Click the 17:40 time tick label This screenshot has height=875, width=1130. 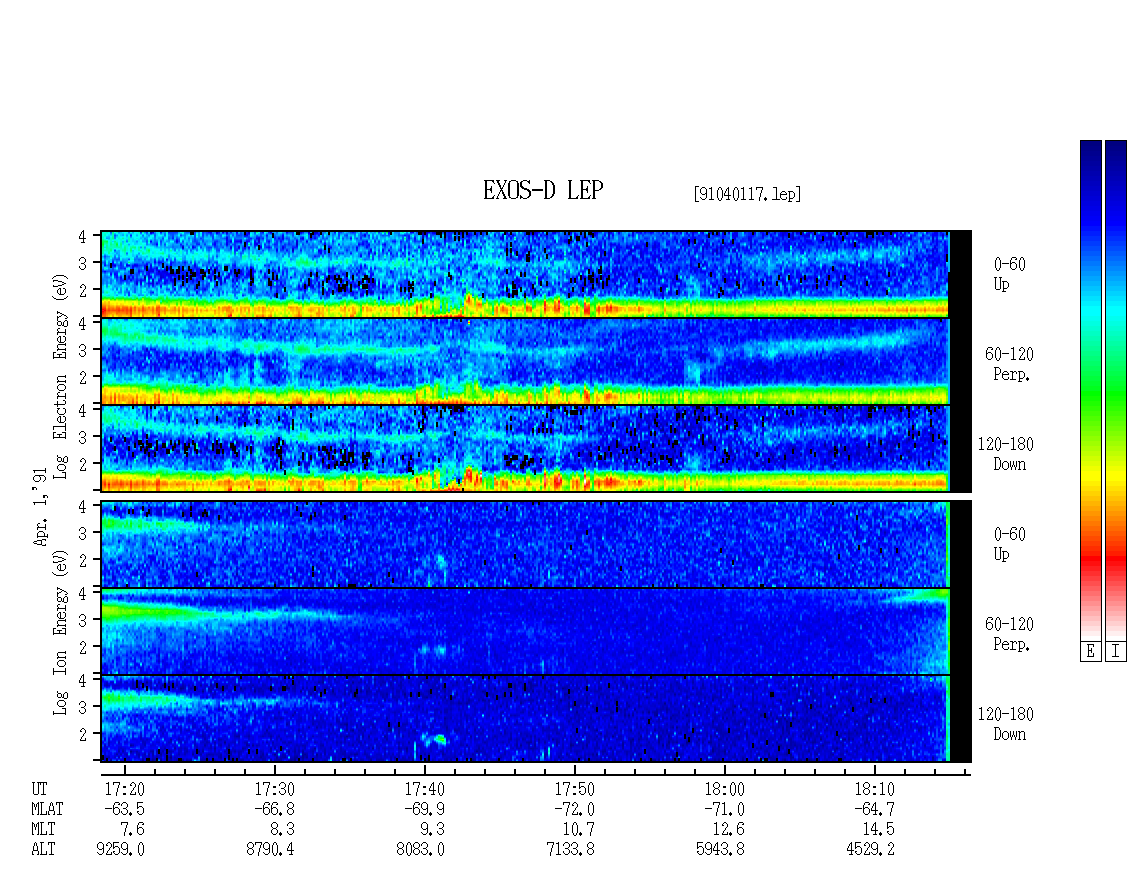424,789
